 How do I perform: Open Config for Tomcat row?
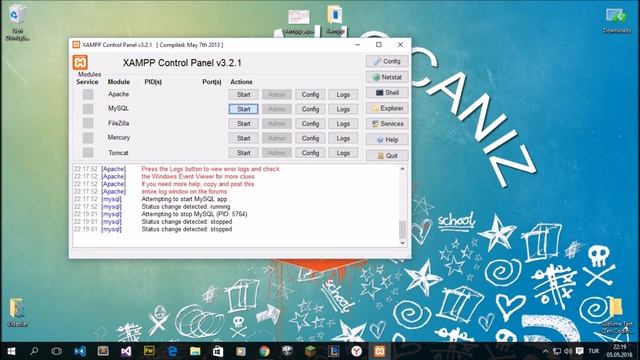pos(310,153)
